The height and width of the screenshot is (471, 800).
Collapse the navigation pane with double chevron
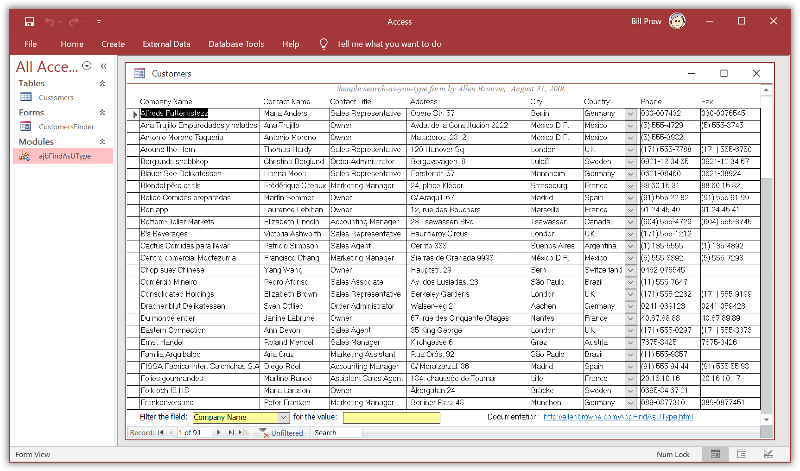coord(103,67)
